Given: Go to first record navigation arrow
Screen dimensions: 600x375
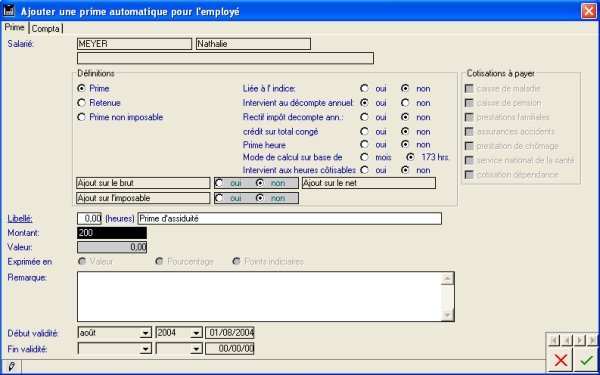Looking at the screenshot, I should tap(554, 340).
